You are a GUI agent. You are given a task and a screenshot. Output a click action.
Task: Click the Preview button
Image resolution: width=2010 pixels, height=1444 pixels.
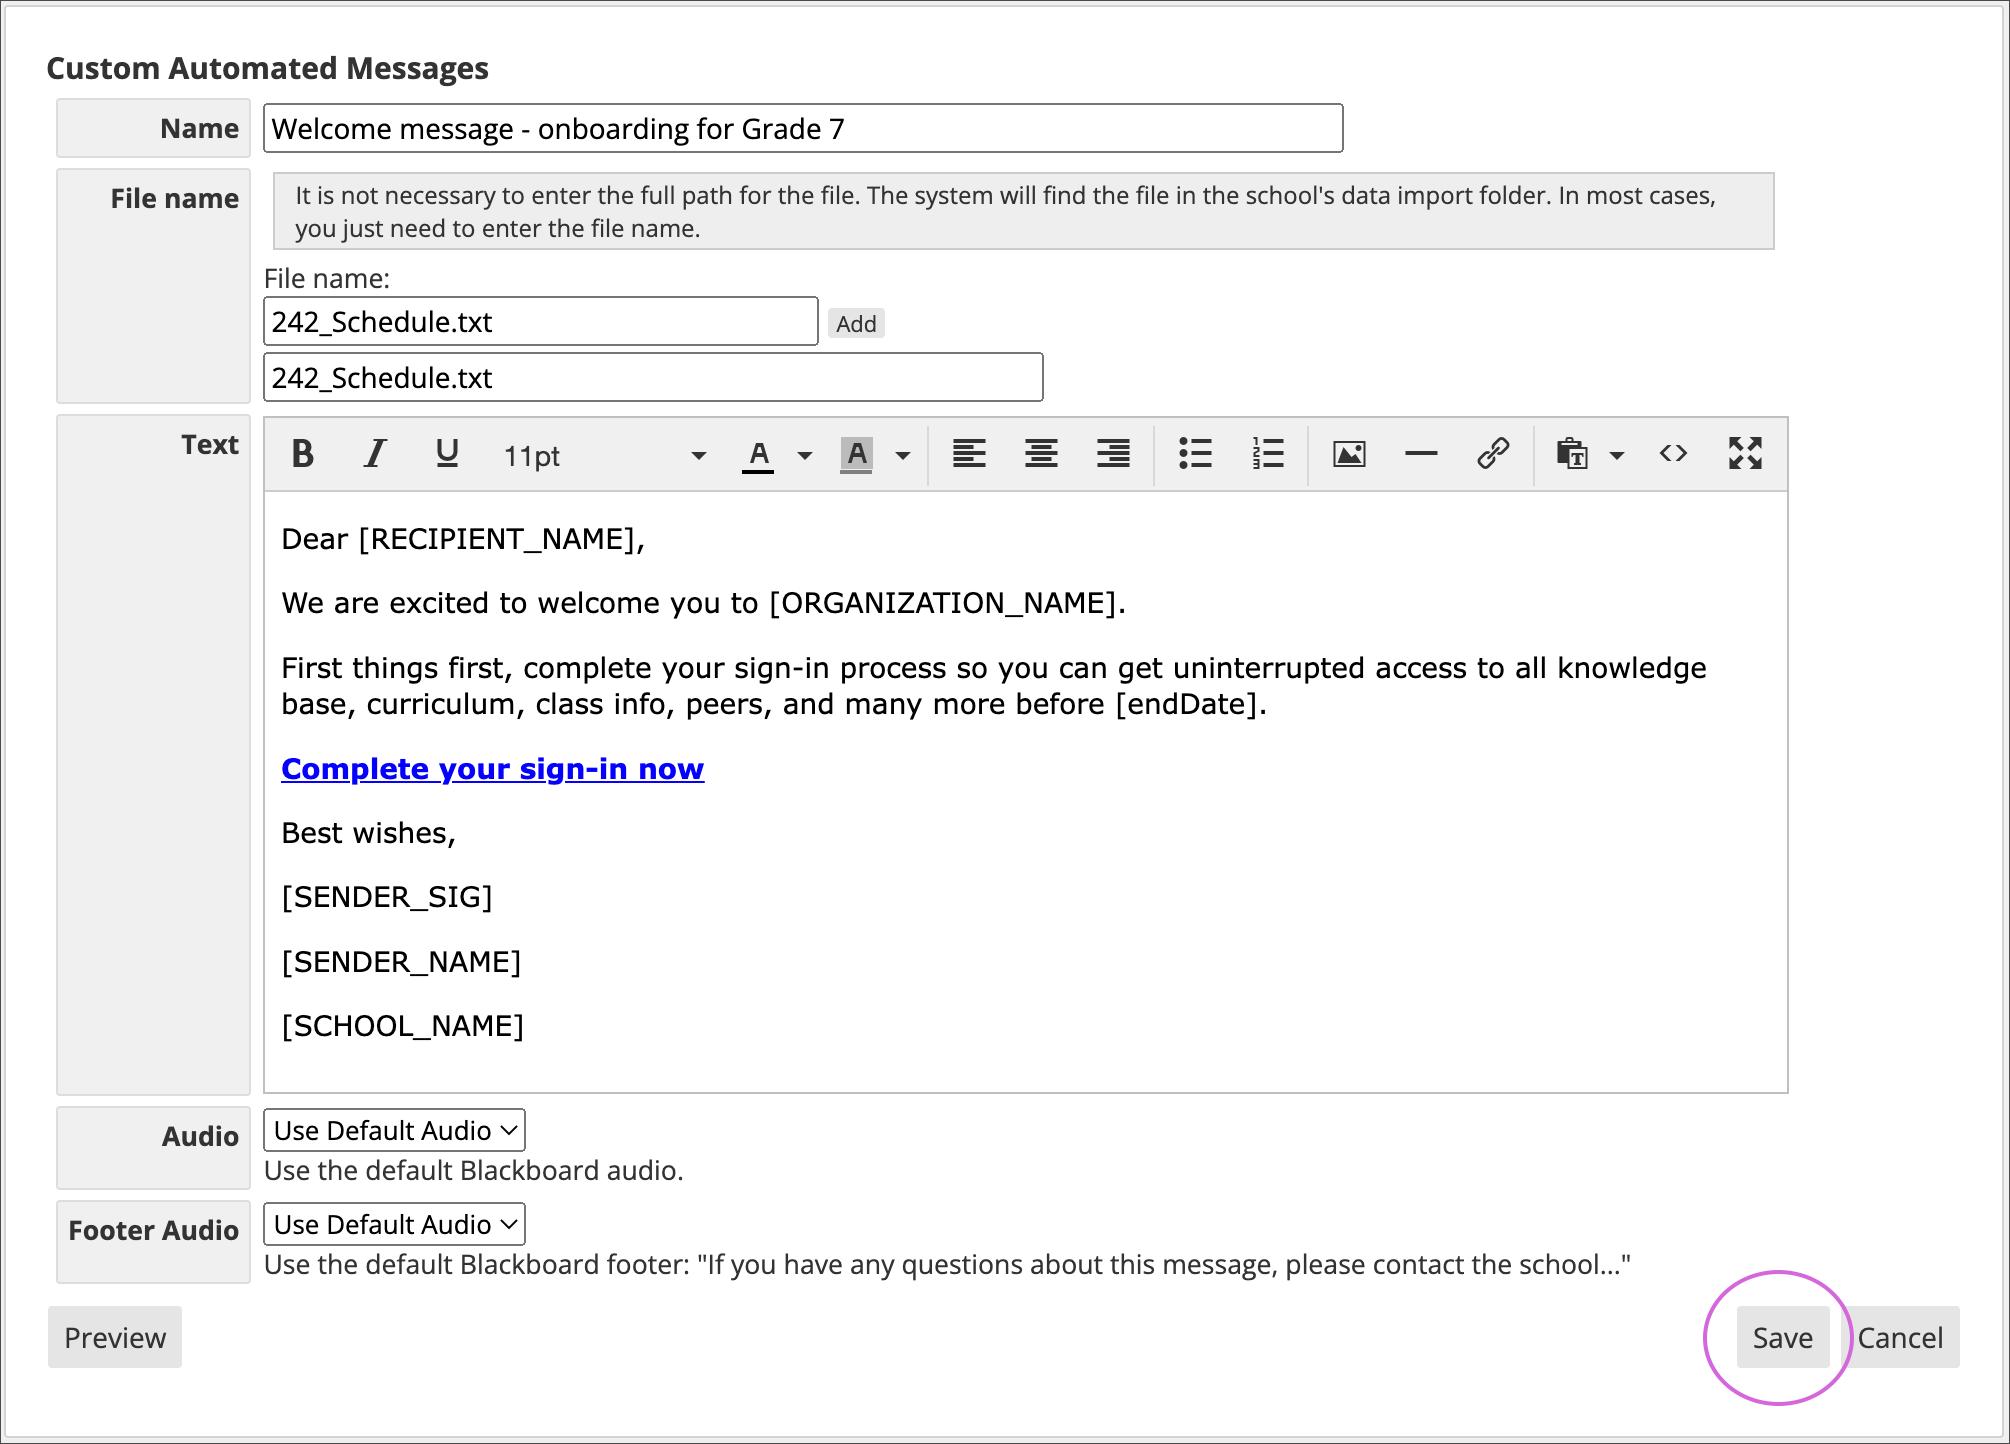pos(115,1337)
